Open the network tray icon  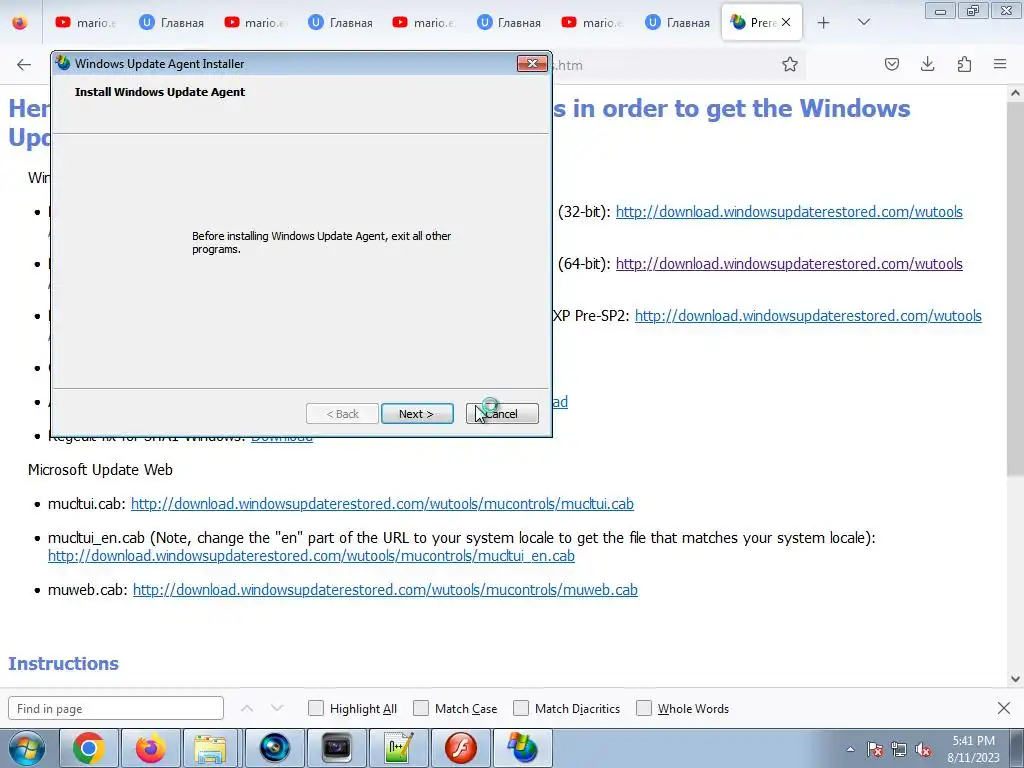tap(899, 749)
